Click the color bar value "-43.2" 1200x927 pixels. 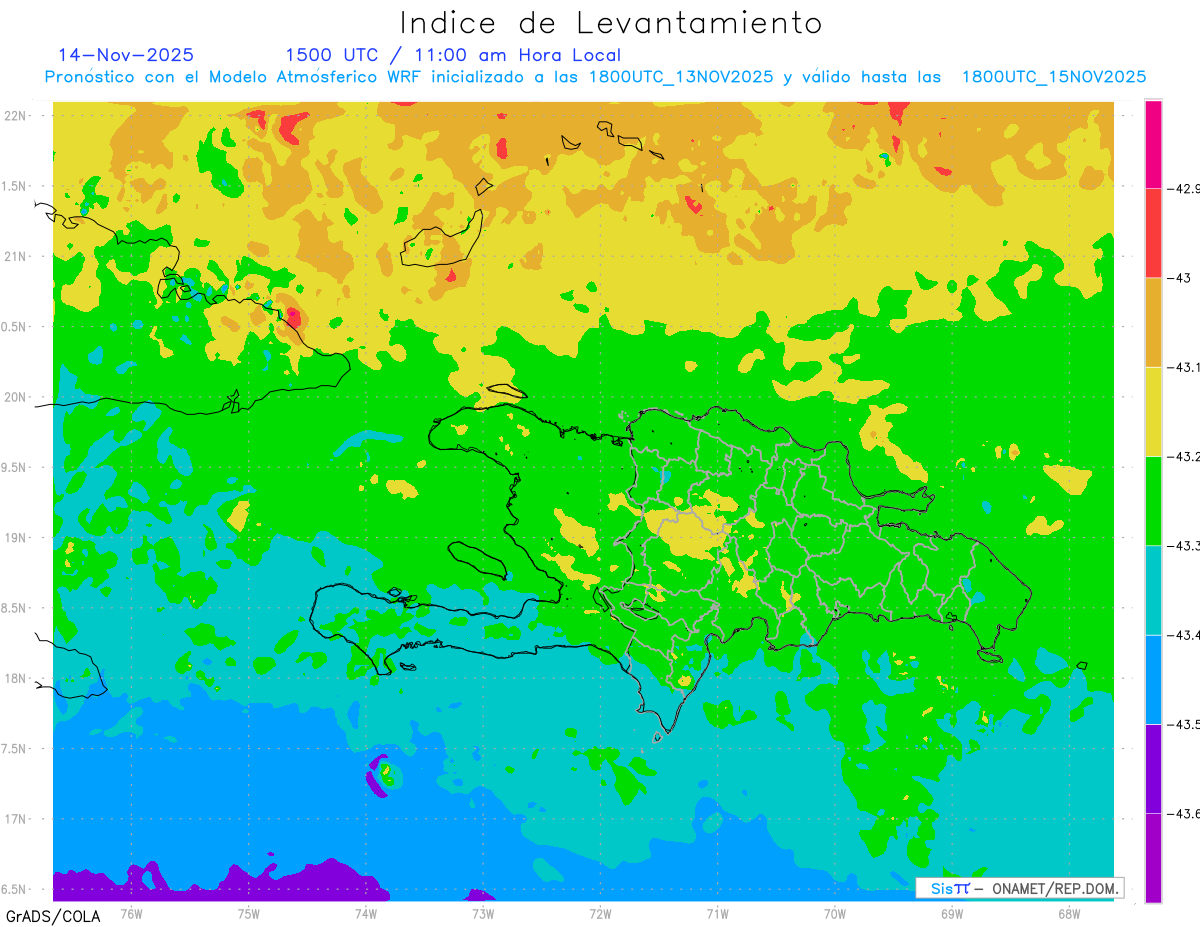(x=1184, y=456)
